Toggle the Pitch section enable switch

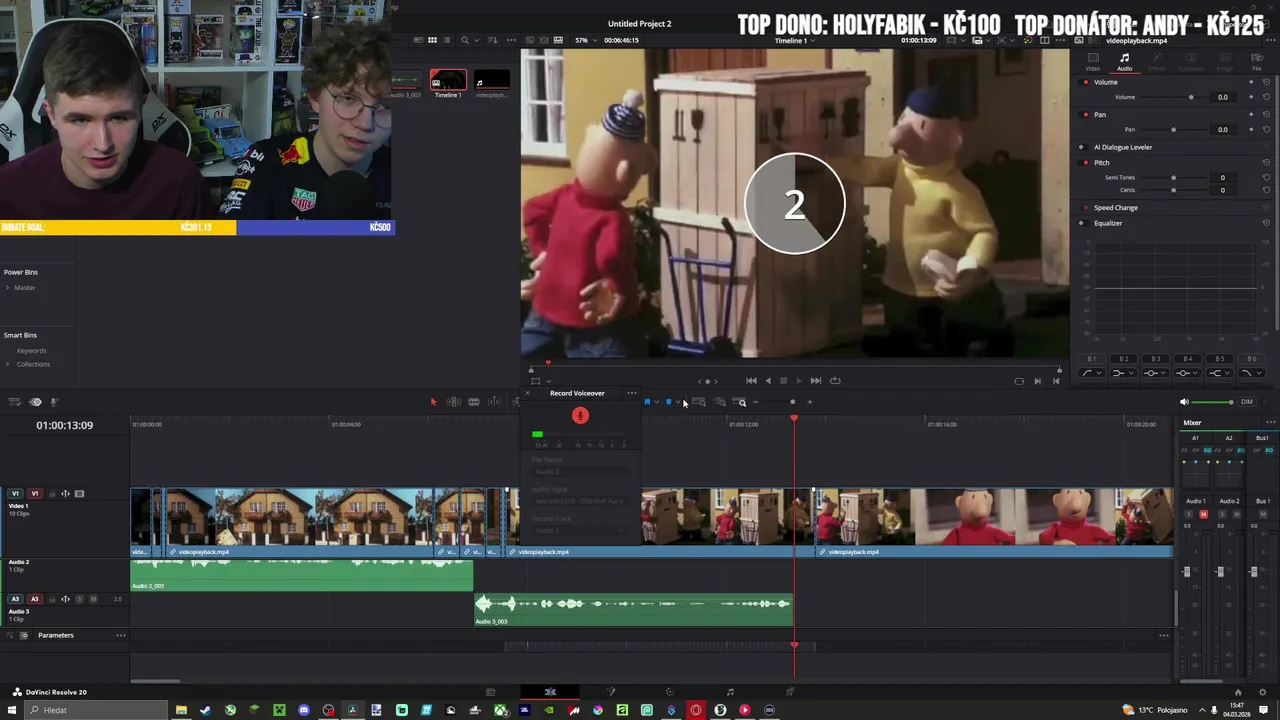click(x=1084, y=163)
